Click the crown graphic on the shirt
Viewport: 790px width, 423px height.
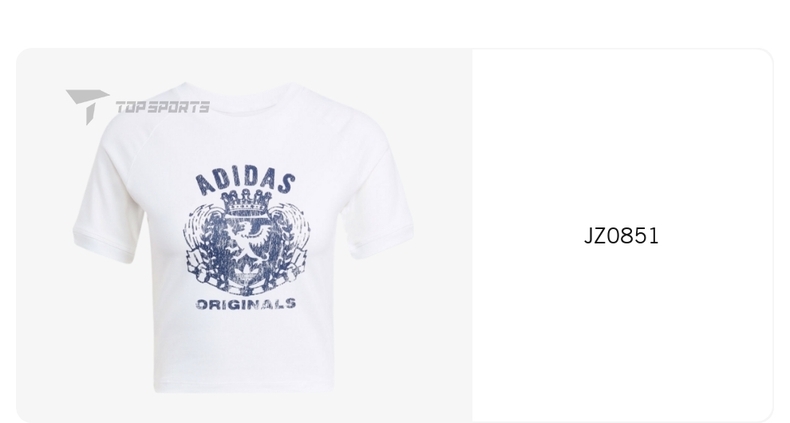(246, 202)
